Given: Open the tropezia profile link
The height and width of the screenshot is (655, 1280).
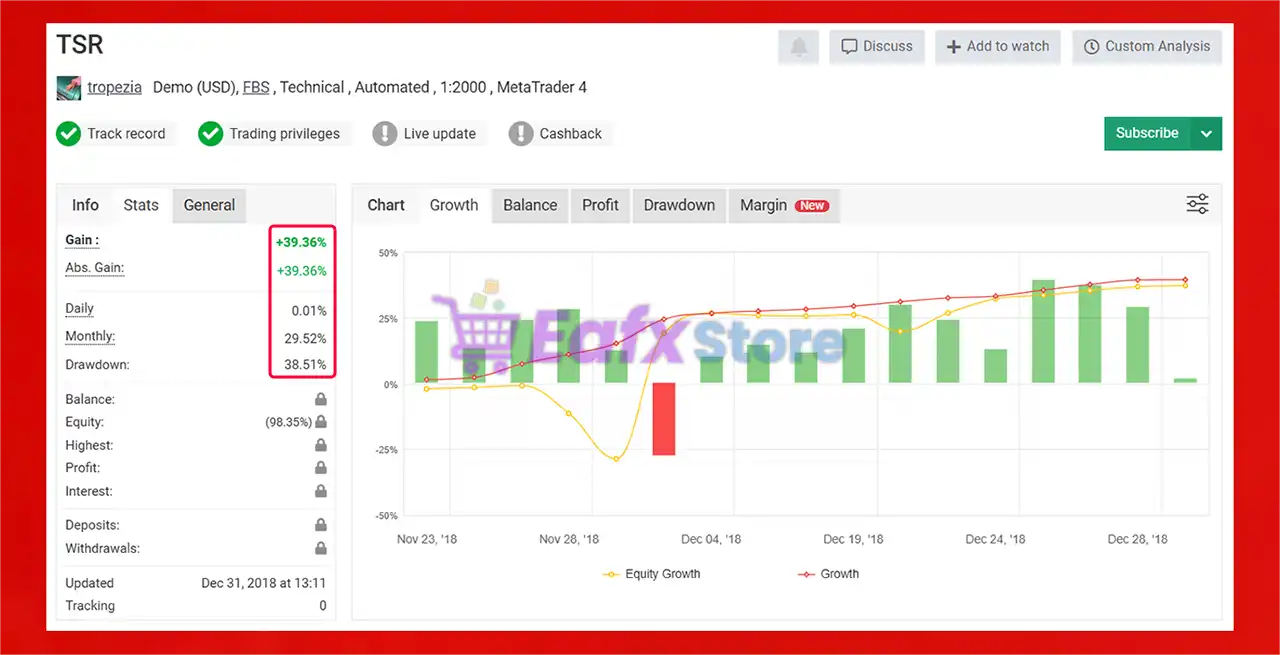Looking at the screenshot, I should 115,87.
